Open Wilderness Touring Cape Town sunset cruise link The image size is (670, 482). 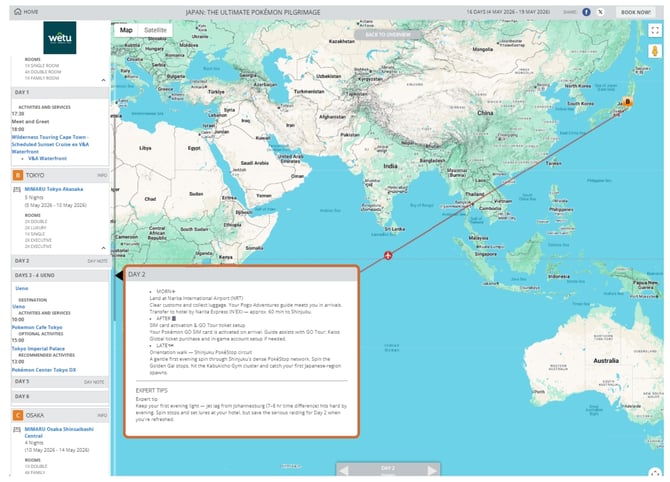click(x=50, y=144)
